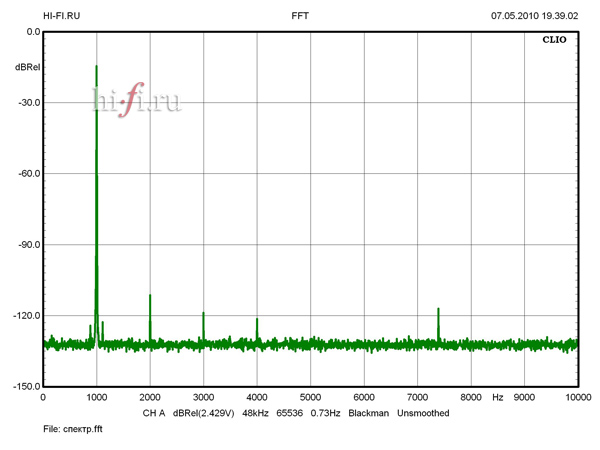Click the -60.0 y-axis tick label
The image size is (600, 450).
27,174
